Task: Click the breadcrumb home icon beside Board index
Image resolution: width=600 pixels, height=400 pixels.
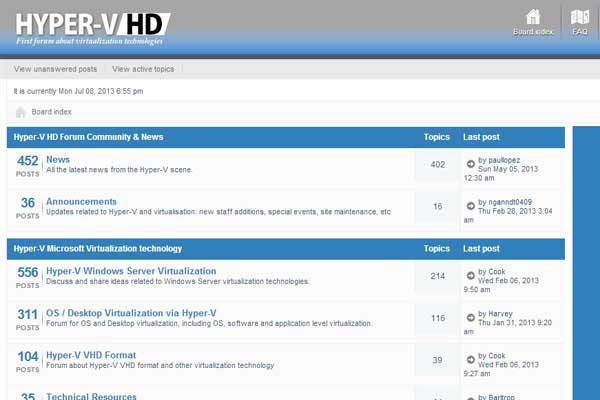Action: (x=21, y=112)
